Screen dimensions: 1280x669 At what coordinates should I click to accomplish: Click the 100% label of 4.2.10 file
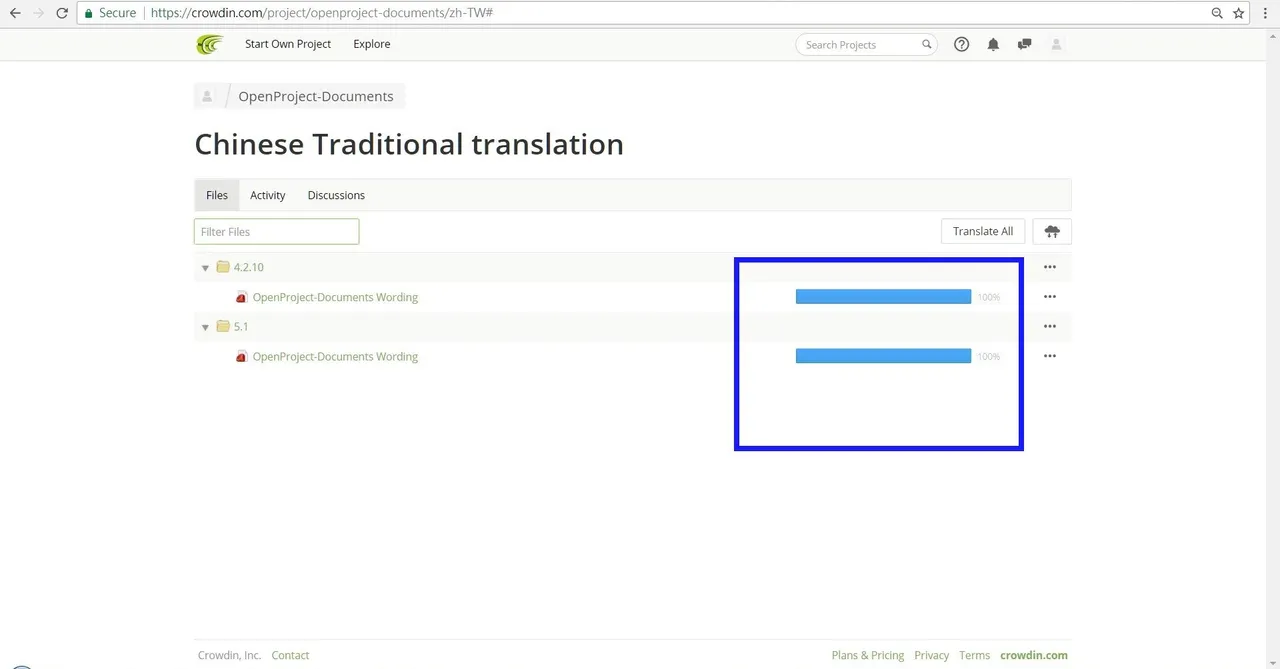(989, 297)
